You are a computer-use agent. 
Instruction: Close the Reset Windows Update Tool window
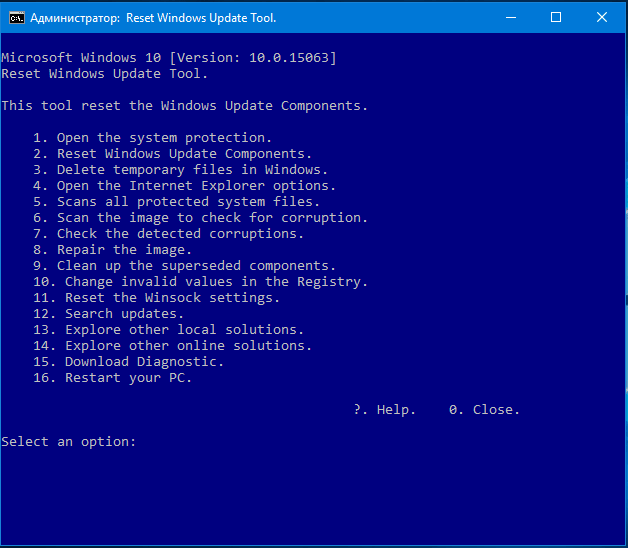[602, 18]
